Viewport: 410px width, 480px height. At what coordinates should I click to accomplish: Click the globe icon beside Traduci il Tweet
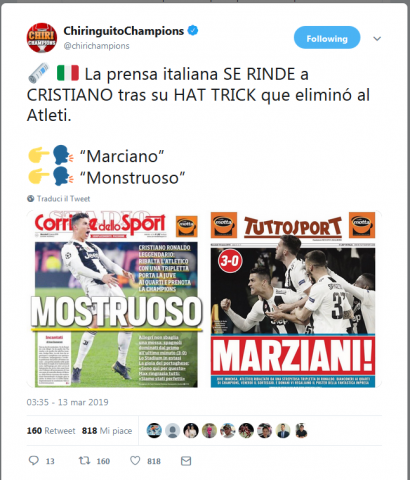[31, 199]
